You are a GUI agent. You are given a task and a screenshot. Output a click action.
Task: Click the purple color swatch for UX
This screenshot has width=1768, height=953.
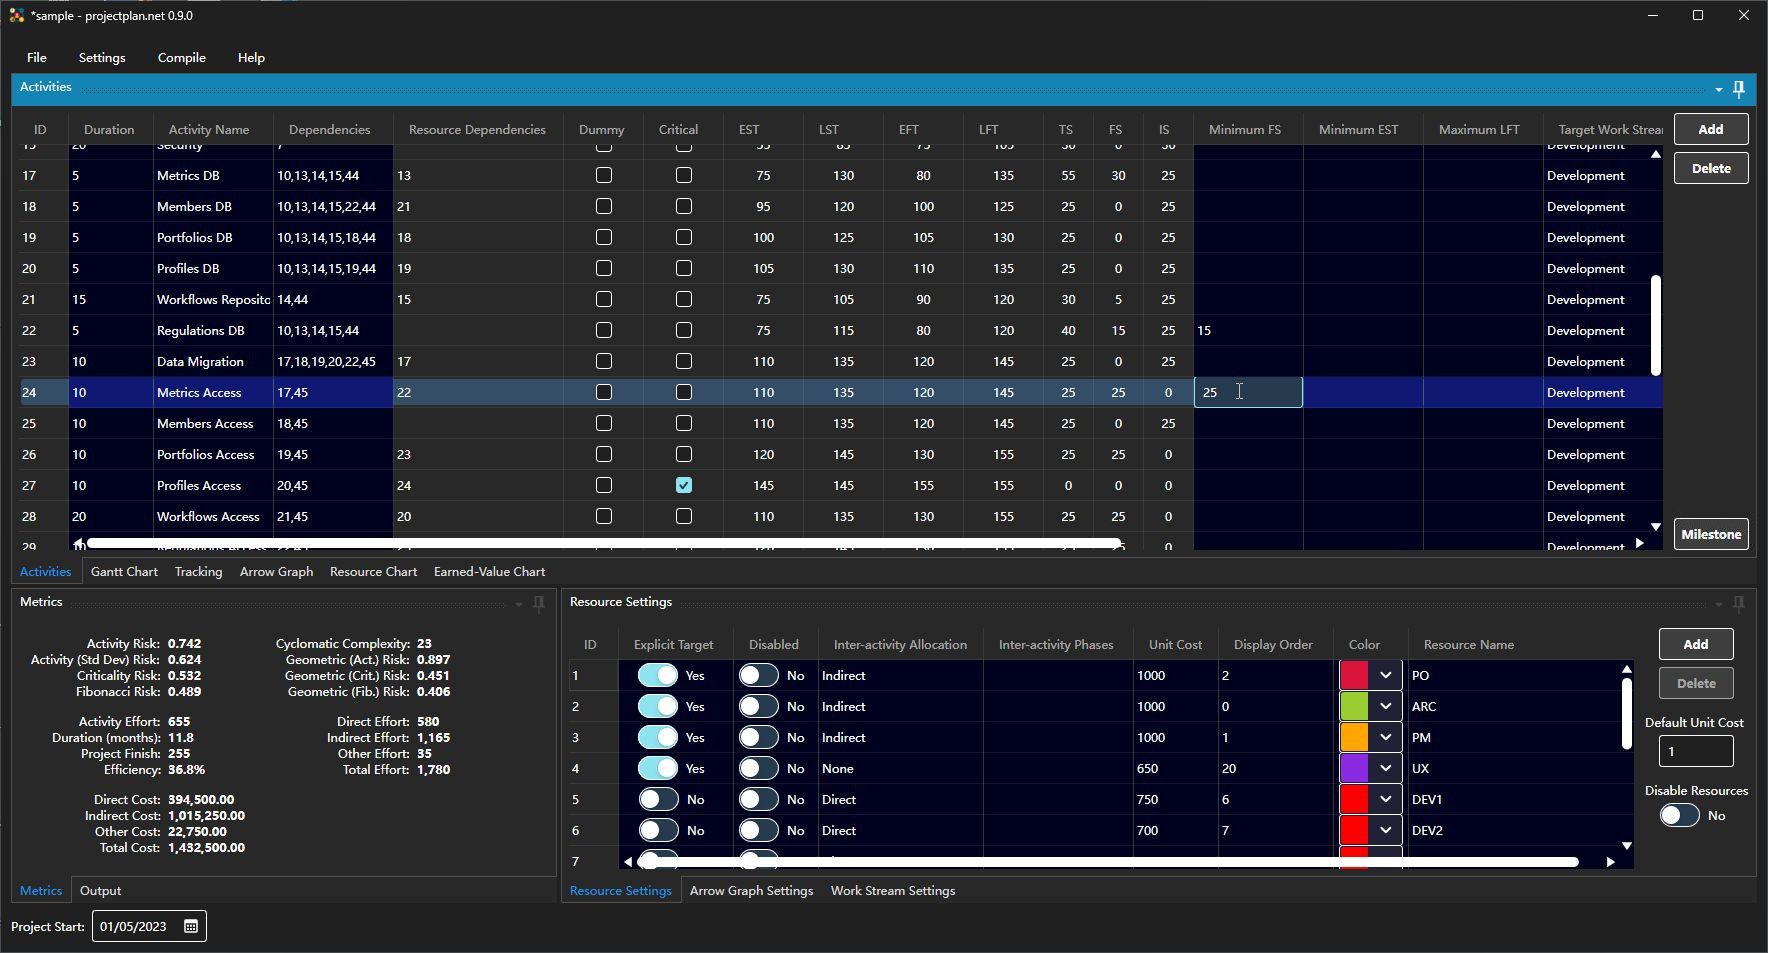[1354, 769]
